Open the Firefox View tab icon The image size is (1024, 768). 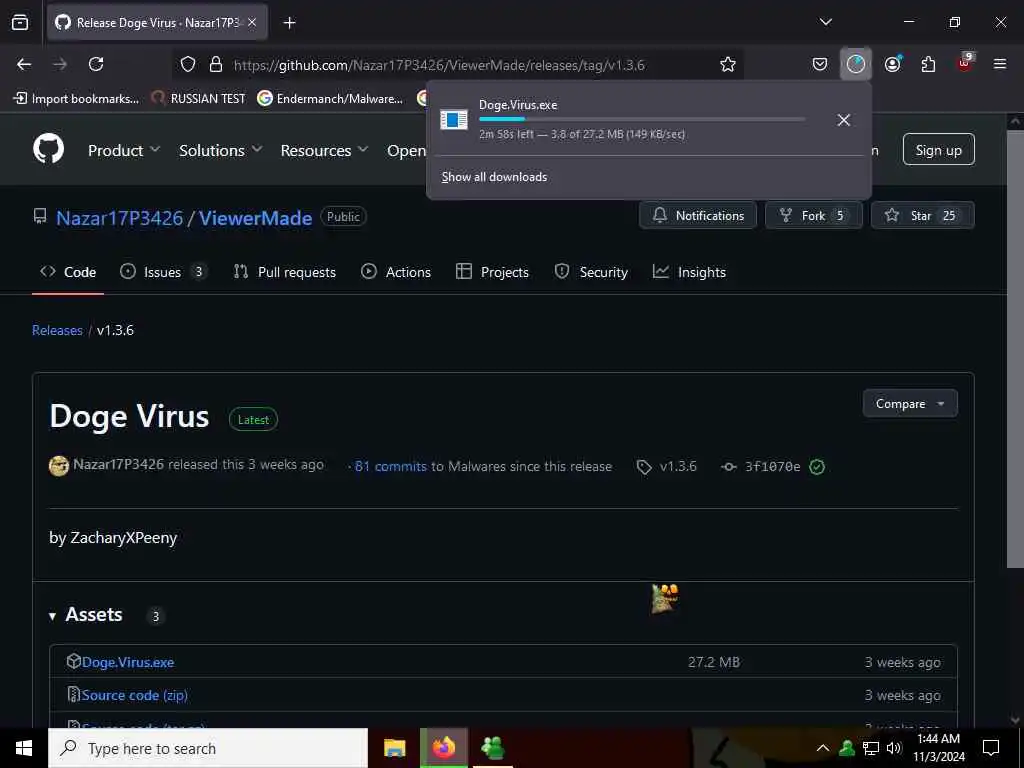(x=20, y=22)
